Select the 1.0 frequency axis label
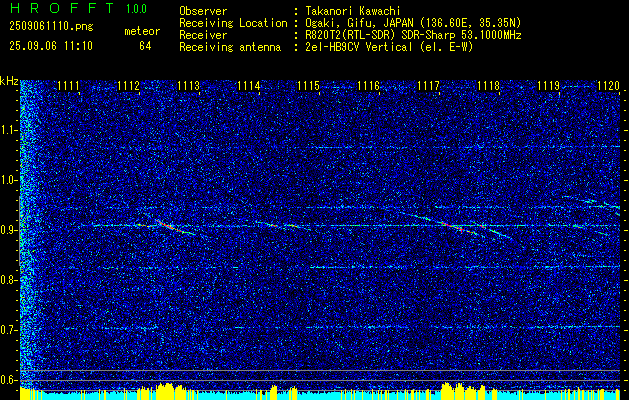The image size is (629, 400). (9, 180)
